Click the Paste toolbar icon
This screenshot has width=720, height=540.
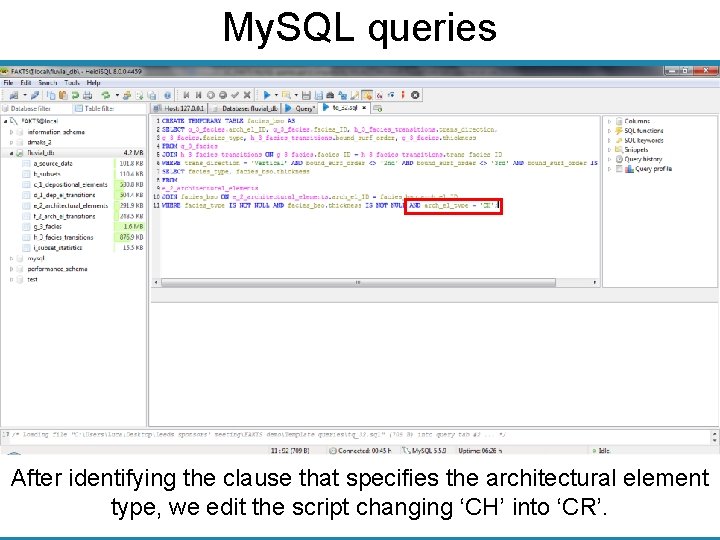(x=63, y=95)
